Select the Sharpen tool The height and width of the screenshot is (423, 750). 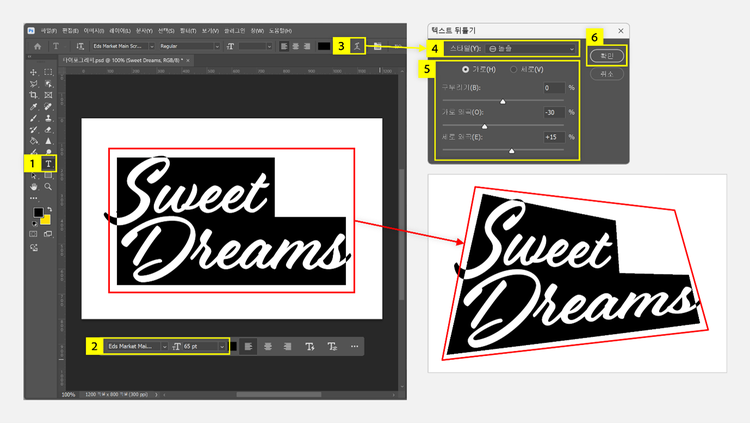(48, 141)
